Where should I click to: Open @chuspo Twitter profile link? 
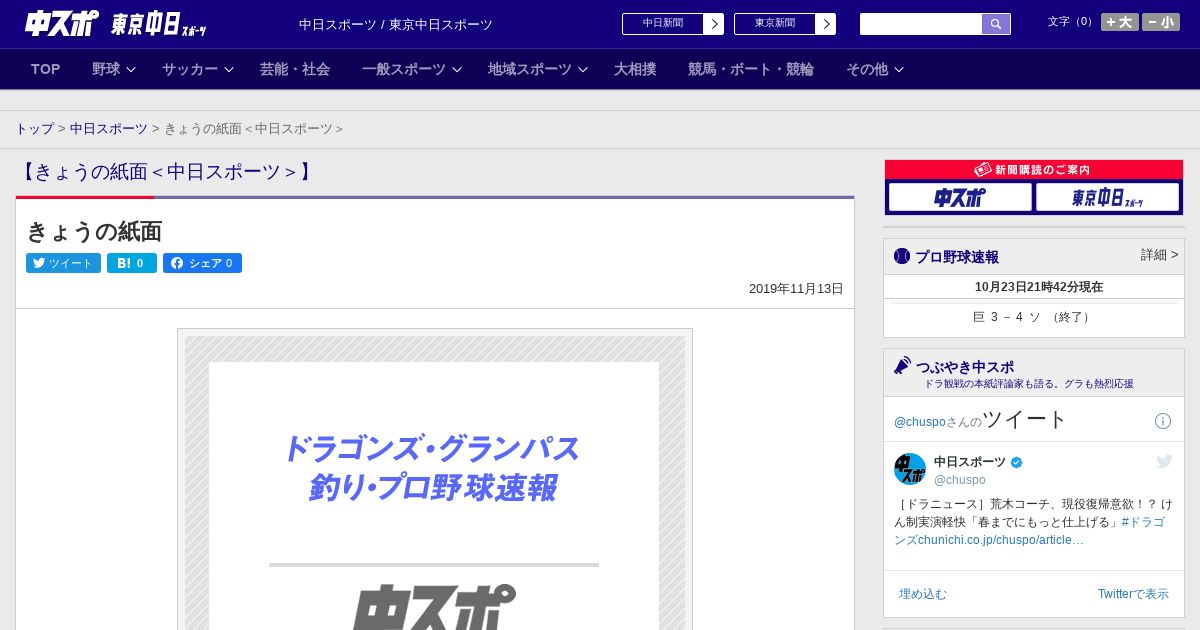point(919,422)
